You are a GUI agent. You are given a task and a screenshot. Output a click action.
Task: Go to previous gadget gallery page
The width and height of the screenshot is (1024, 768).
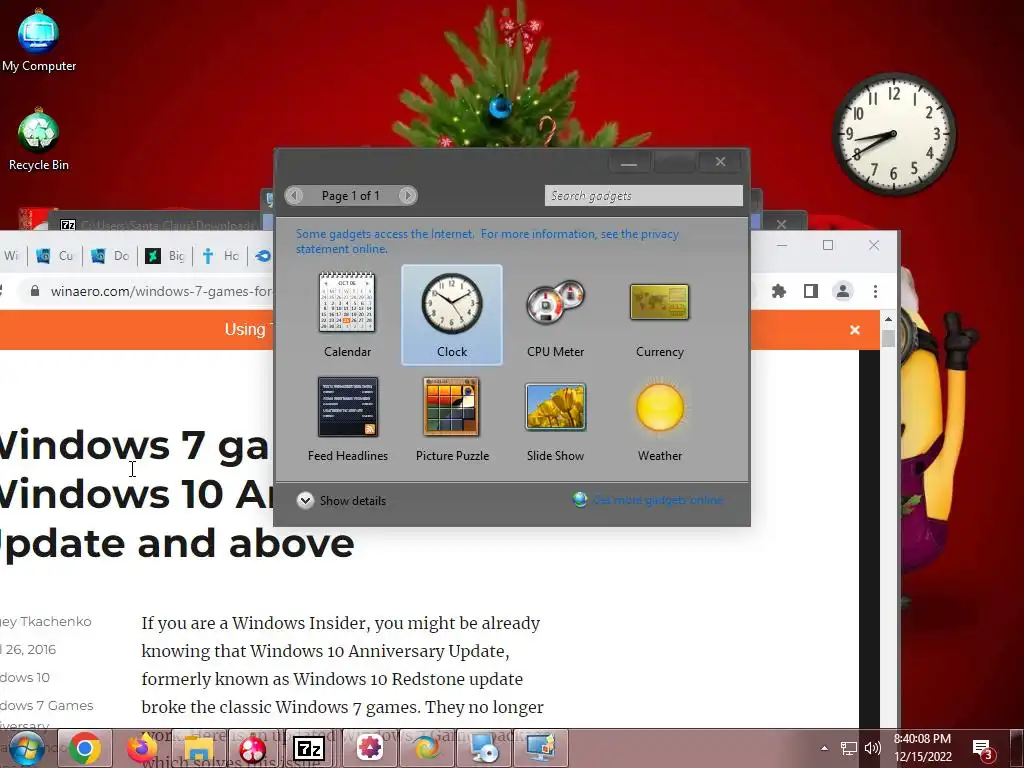(295, 195)
